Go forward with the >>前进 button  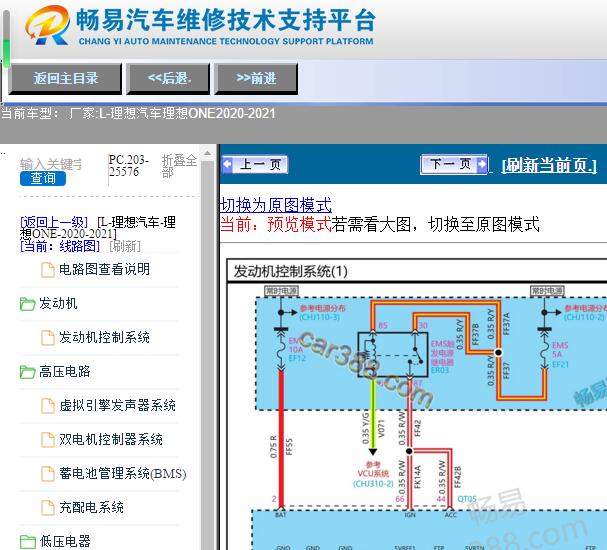coord(256,79)
